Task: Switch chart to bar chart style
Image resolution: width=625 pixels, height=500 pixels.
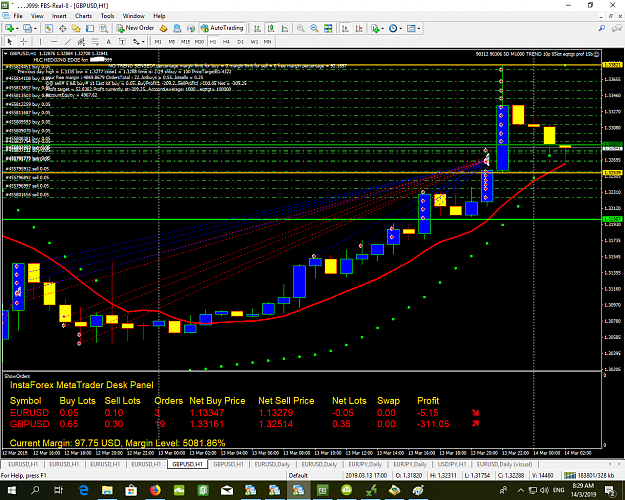Action: (x=257, y=28)
